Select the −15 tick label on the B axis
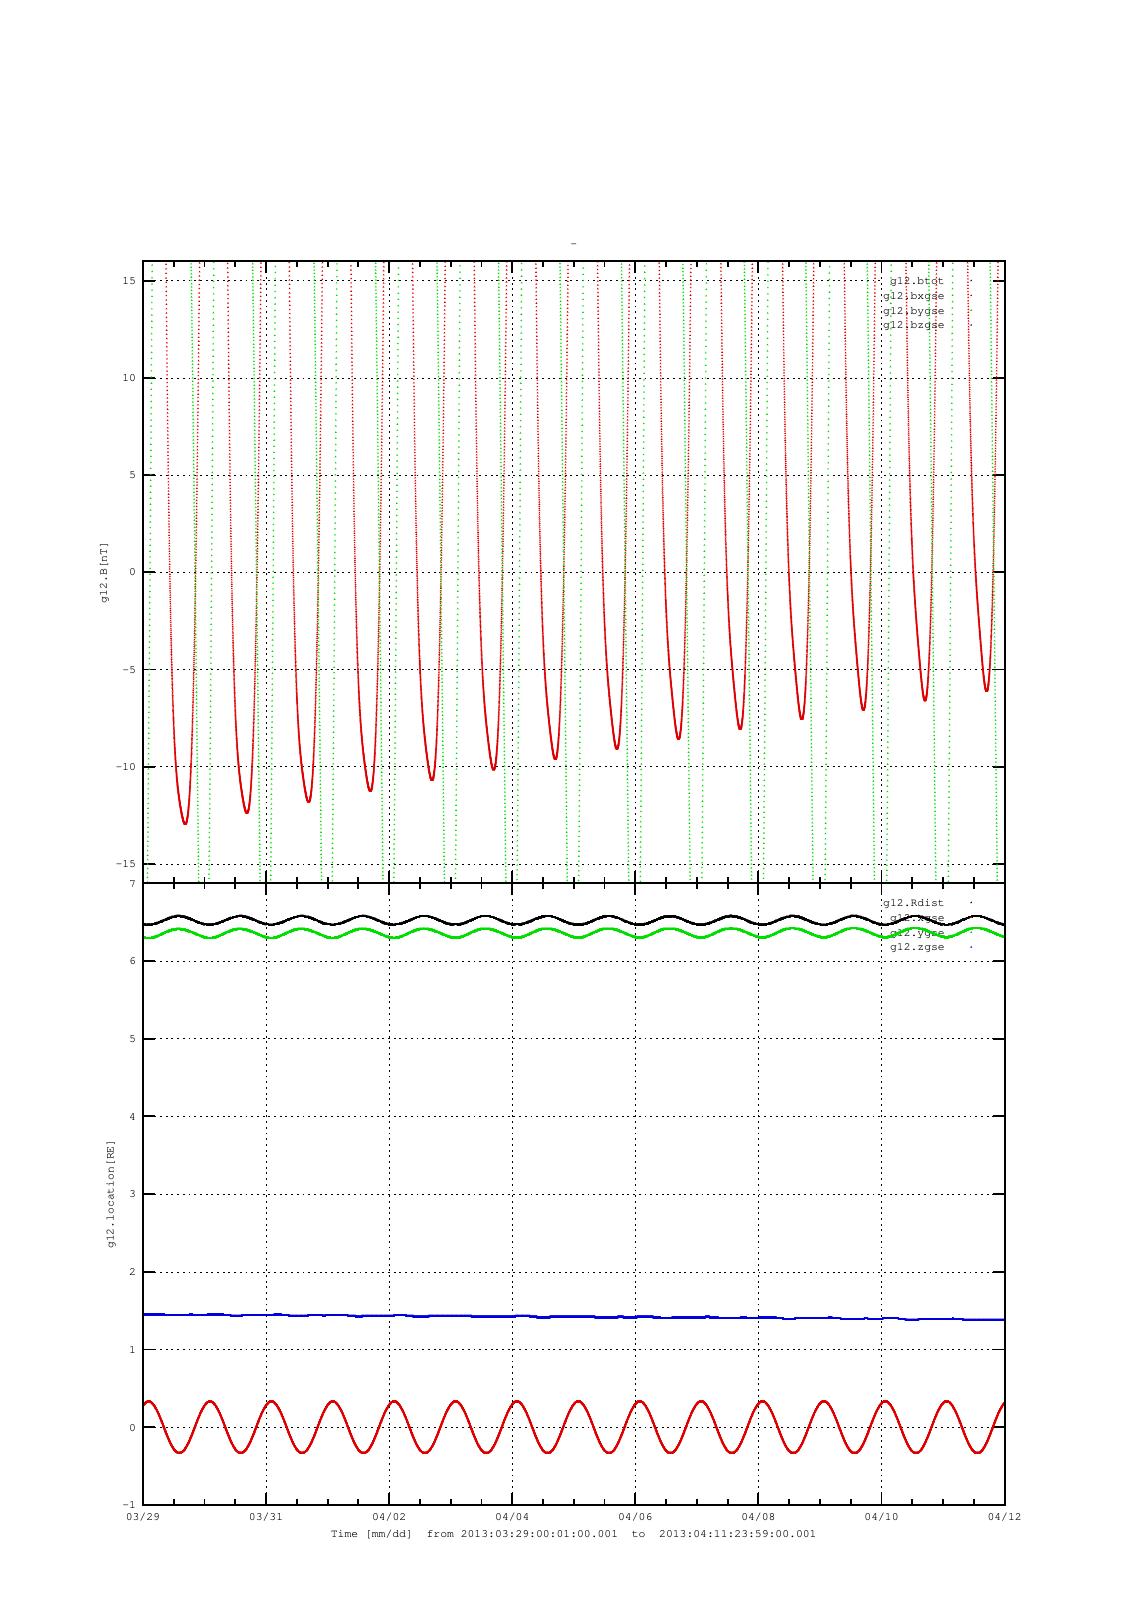The height and width of the screenshot is (1600, 1131). [x=125, y=864]
